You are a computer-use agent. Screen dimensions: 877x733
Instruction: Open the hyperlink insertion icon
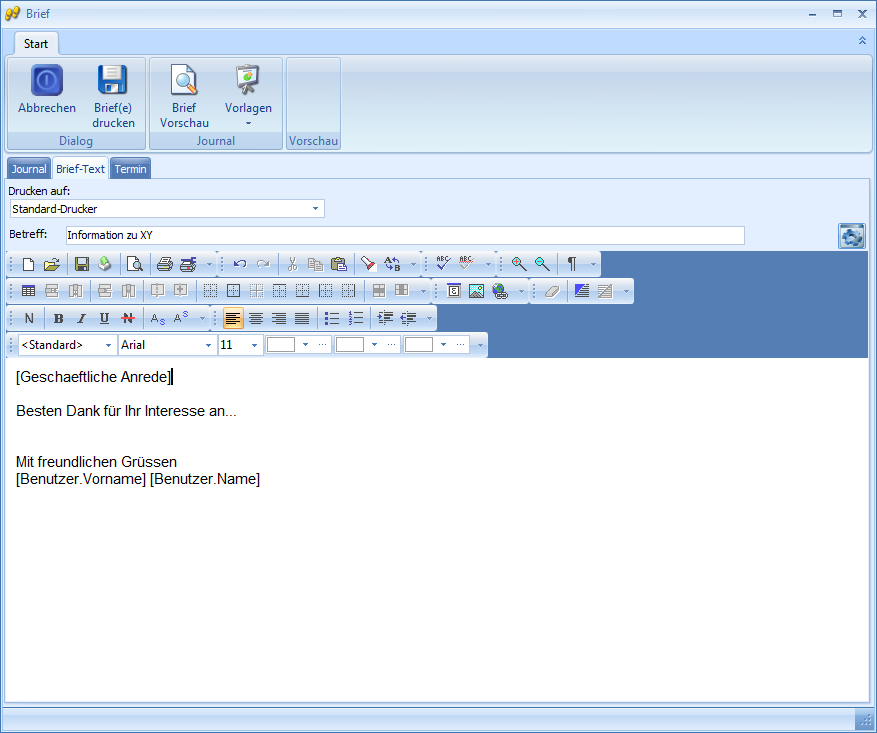click(x=500, y=290)
